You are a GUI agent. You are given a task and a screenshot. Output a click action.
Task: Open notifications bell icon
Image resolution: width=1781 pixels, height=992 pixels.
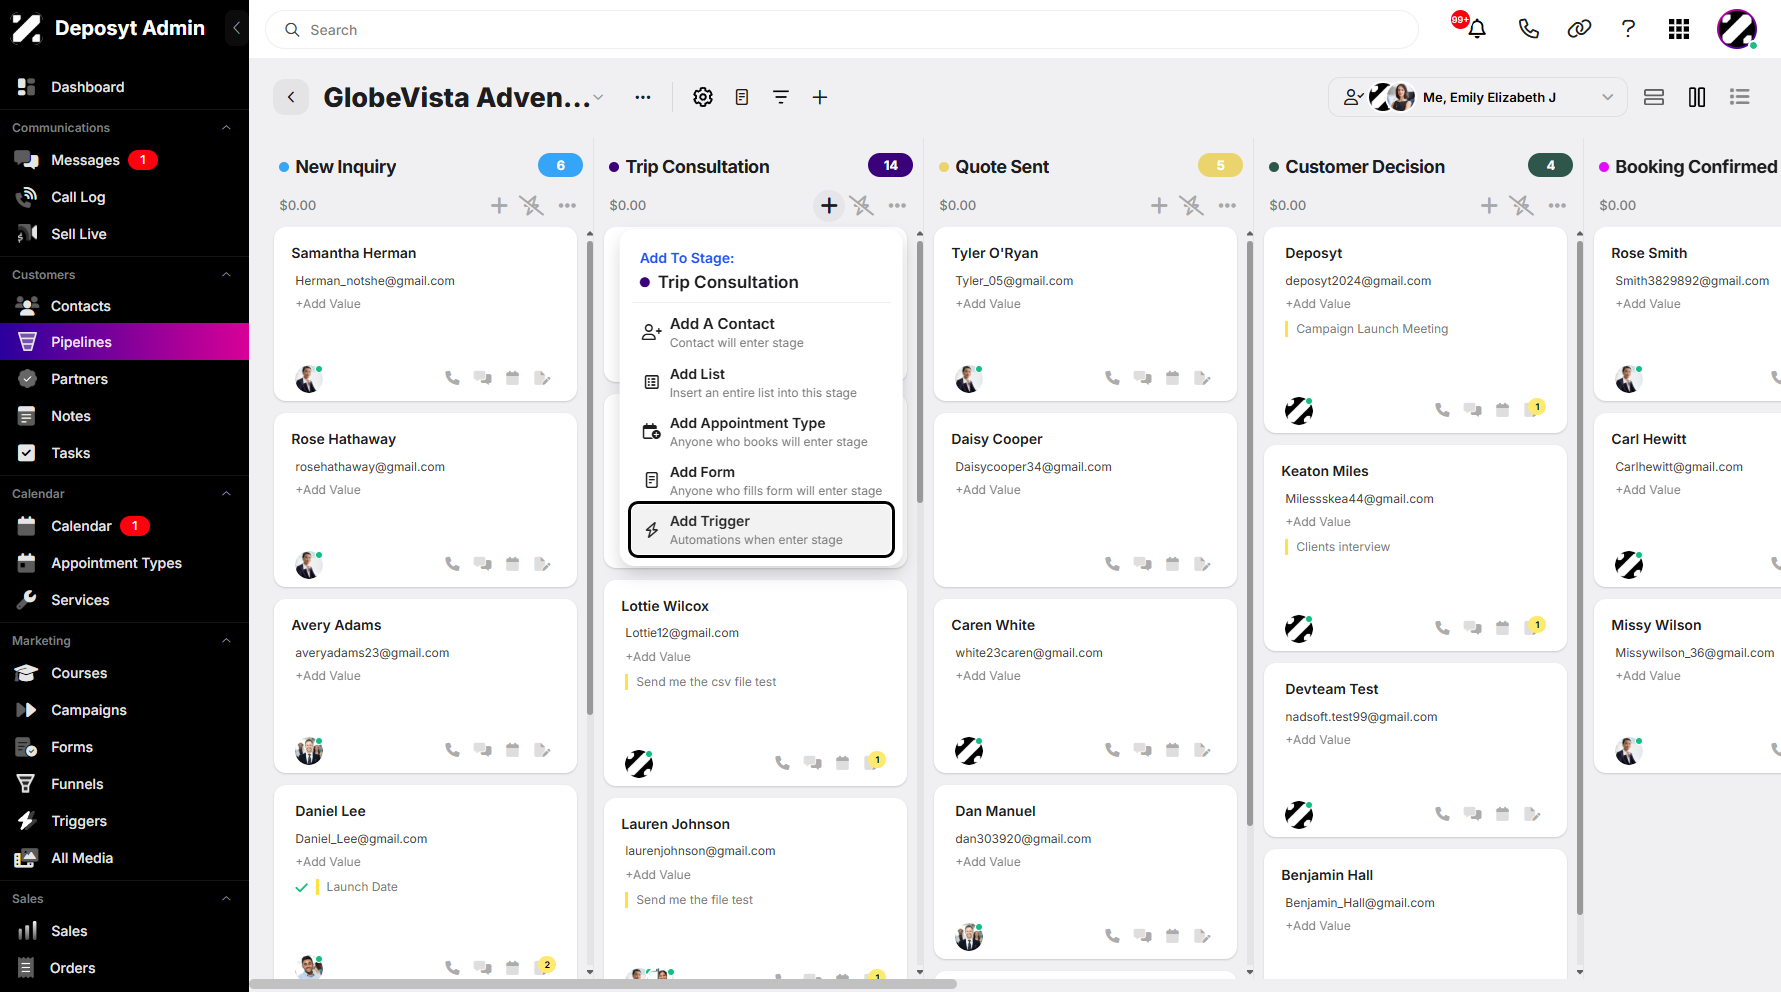pyautogui.click(x=1476, y=29)
